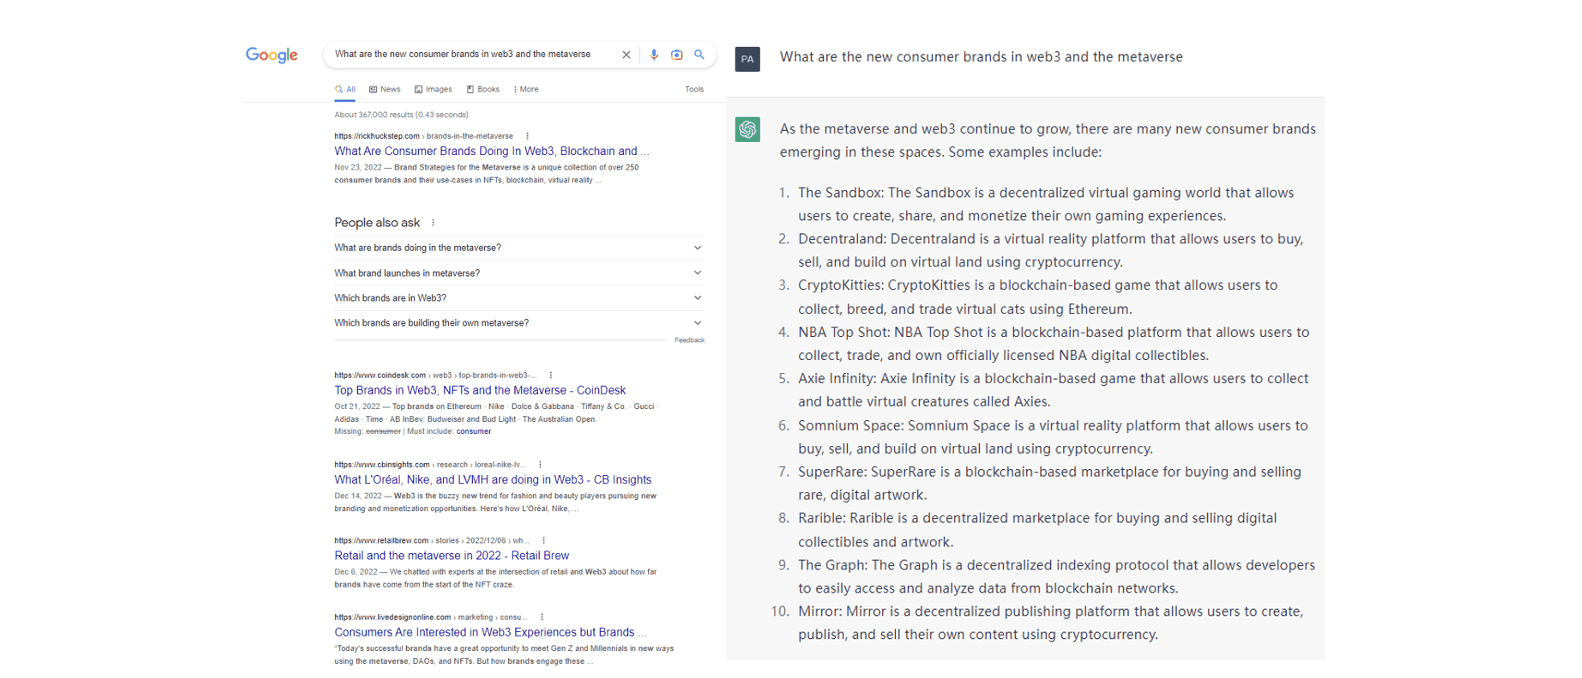Clear the search query with X icon

[626, 55]
